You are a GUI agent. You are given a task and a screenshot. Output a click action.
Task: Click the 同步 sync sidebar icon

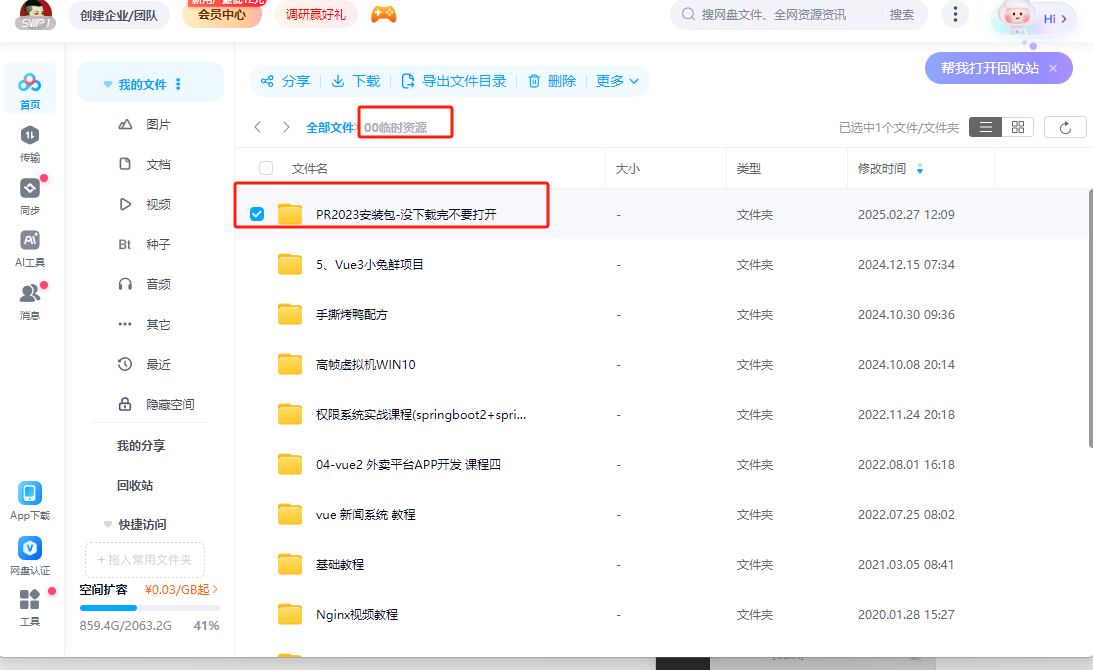click(x=30, y=189)
